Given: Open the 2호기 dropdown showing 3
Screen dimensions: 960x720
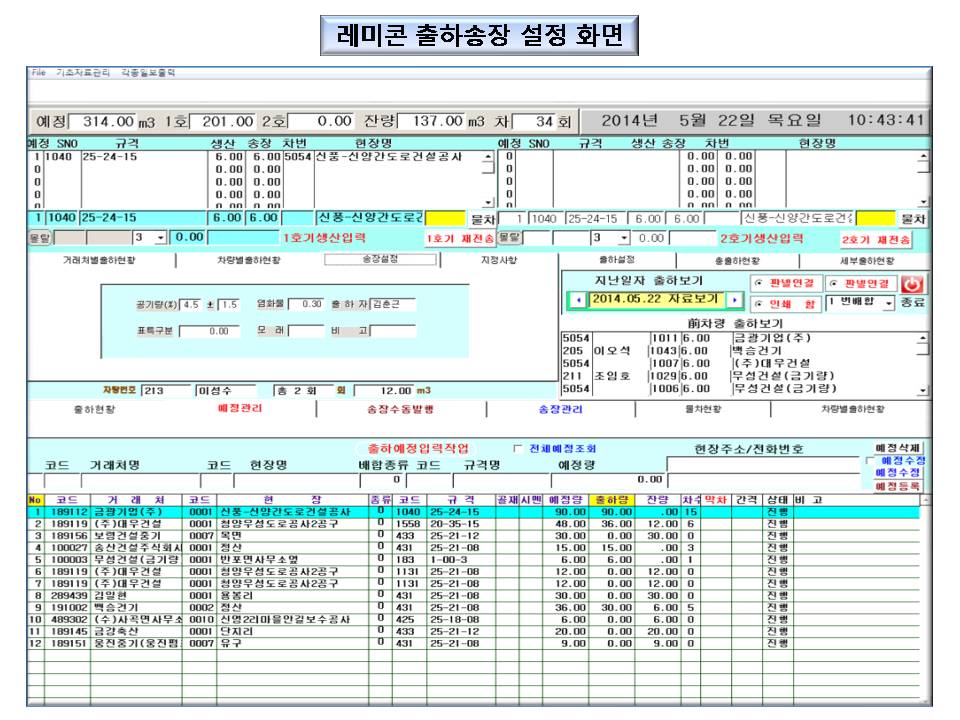Looking at the screenshot, I should [623, 238].
